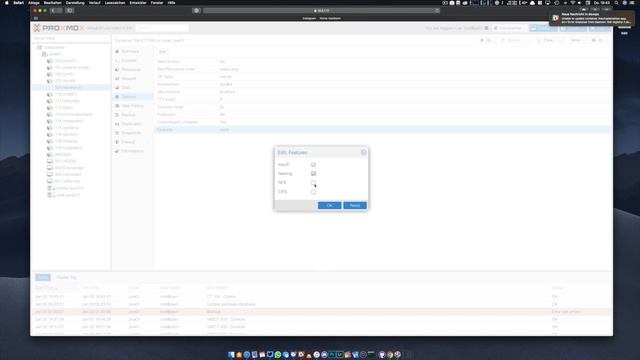Switch to the Tasks log tab
This screenshot has width=640, height=360.
tap(42, 277)
